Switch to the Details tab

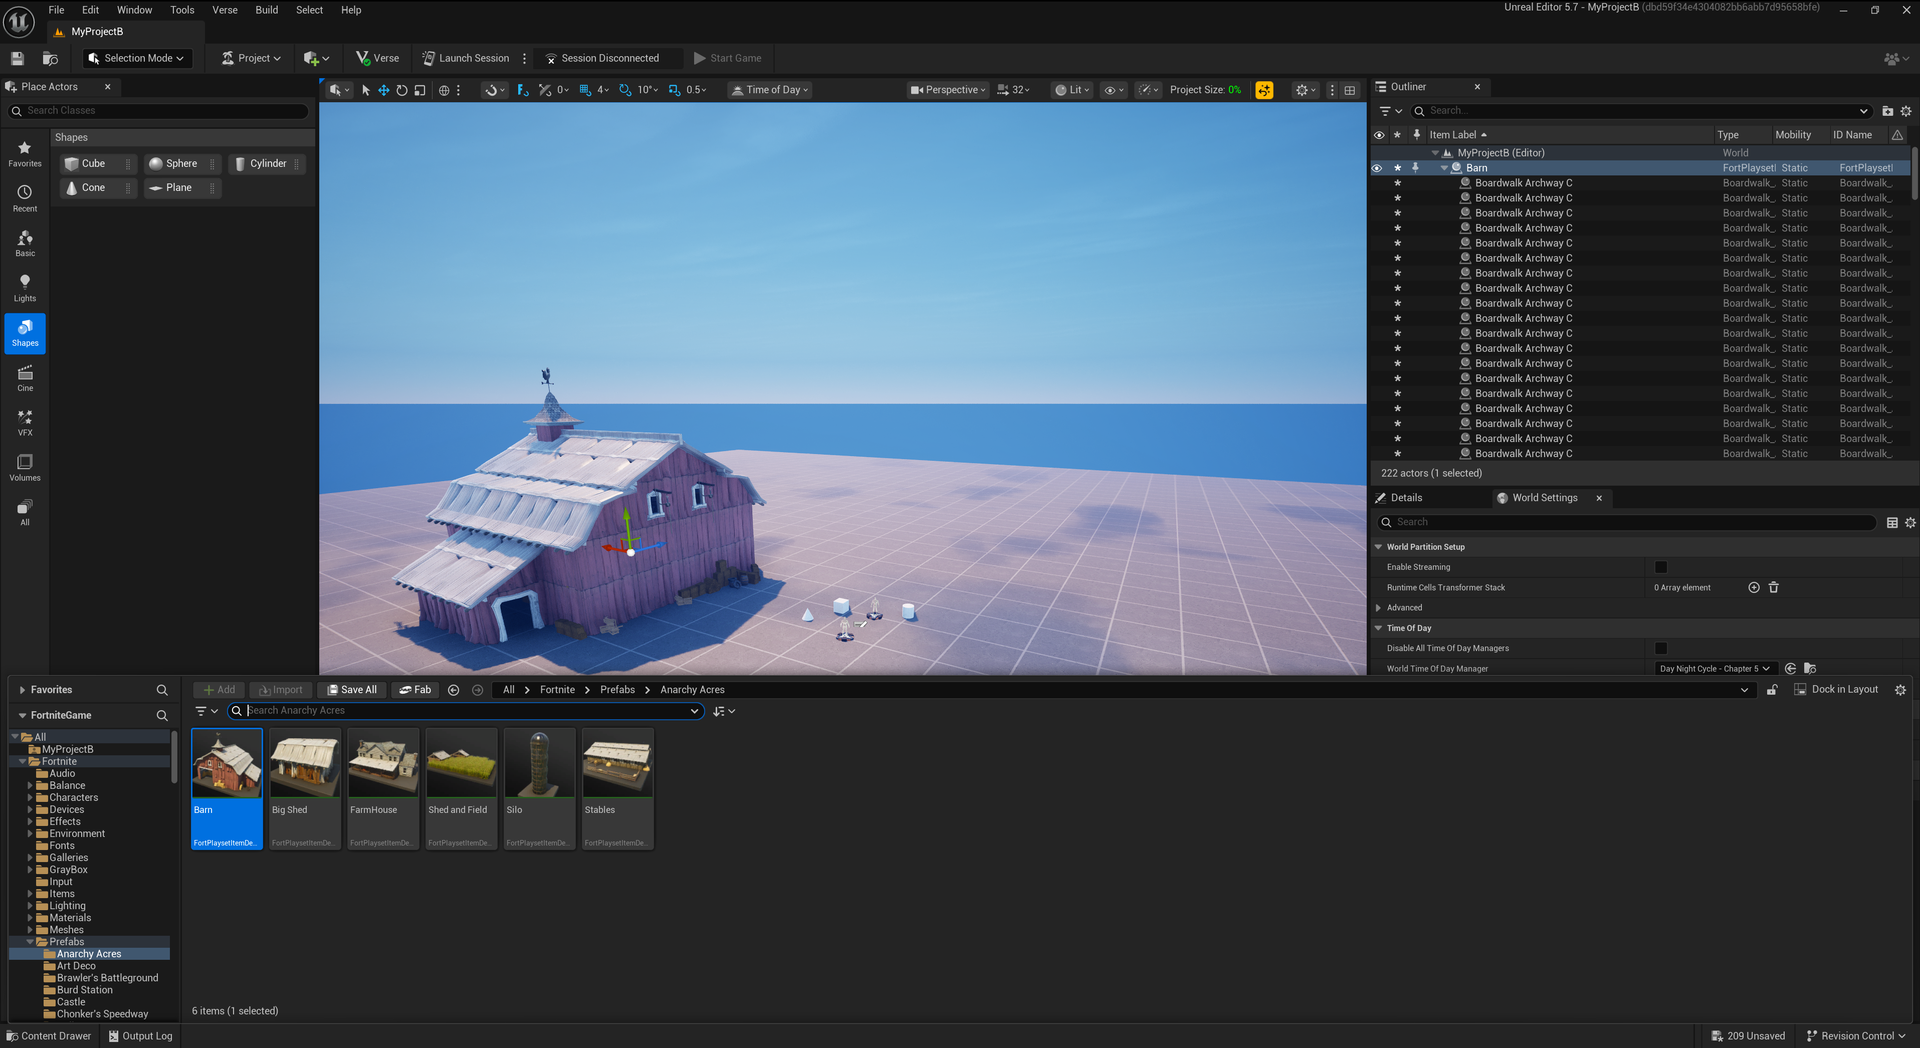tap(1405, 498)
